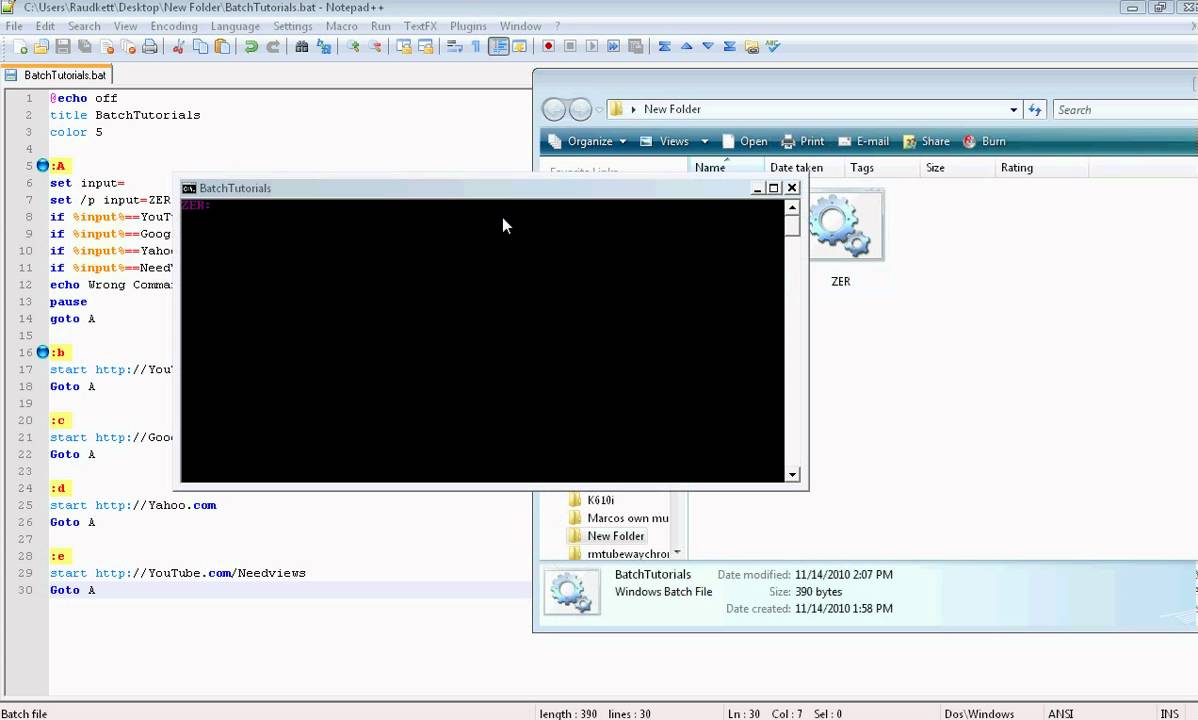1198x720 pixels.
Task: Expand the Explorer address bar dropdown arrow
Action: click(x=1014, y=110)
